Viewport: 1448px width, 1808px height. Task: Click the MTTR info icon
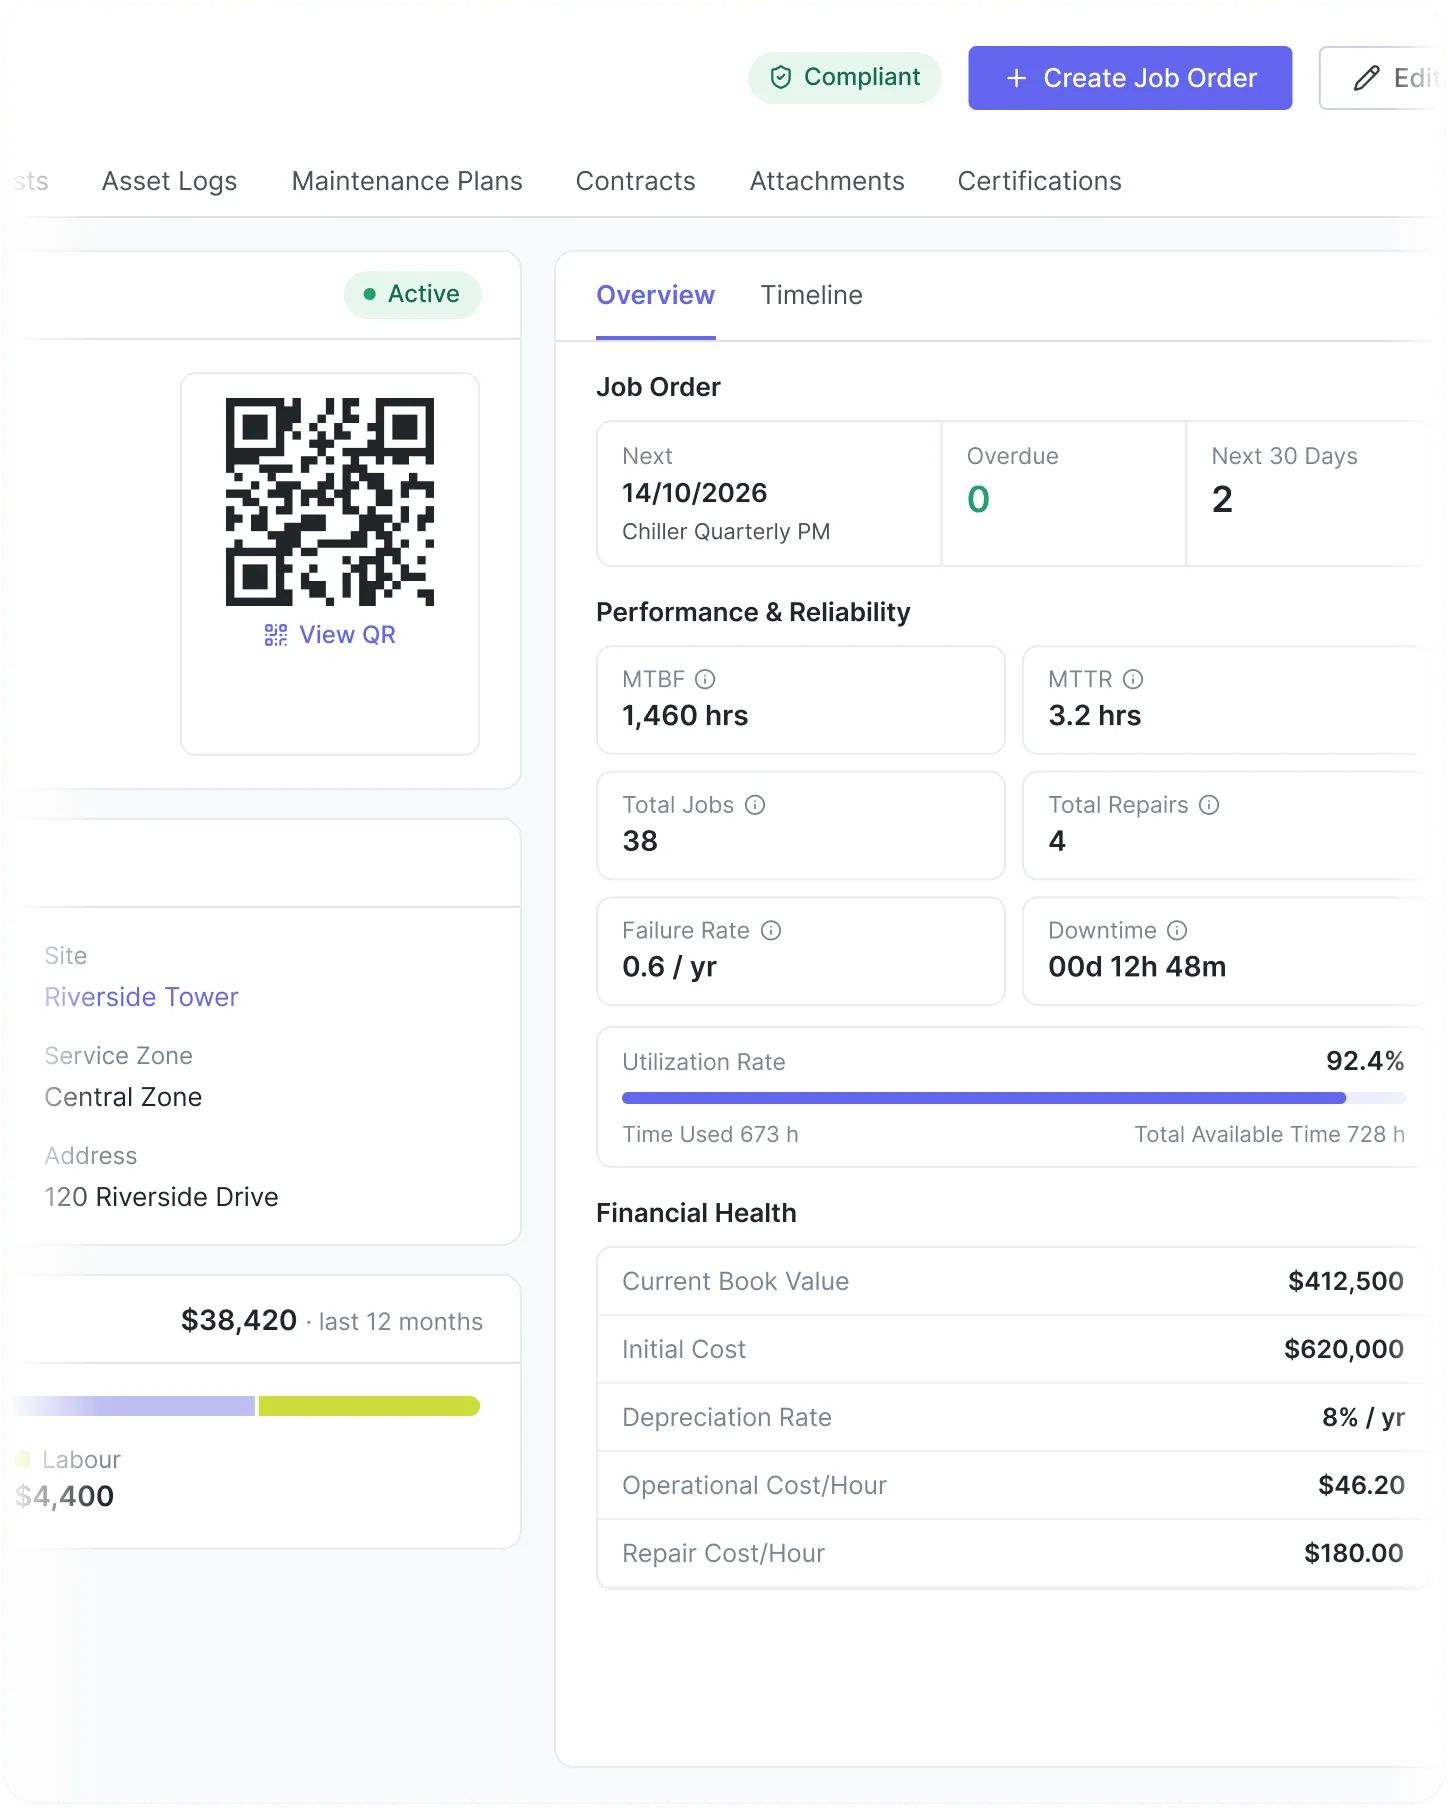[1133, 680]
